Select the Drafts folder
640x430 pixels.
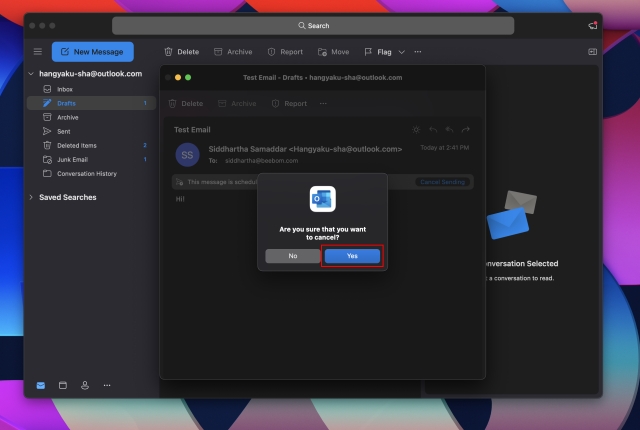[91, 103]
